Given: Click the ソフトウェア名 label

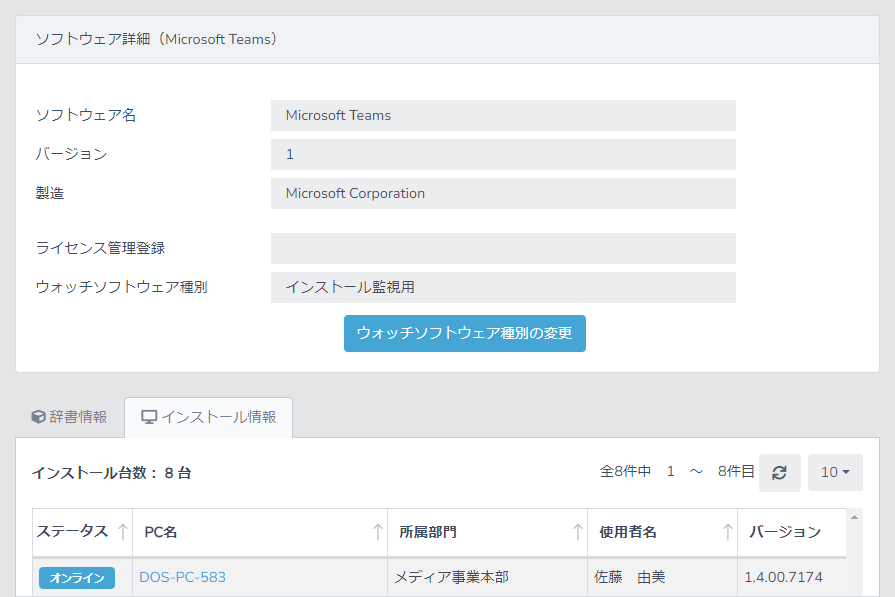Looking at the screenshot, I should click(x=86, y=115).
